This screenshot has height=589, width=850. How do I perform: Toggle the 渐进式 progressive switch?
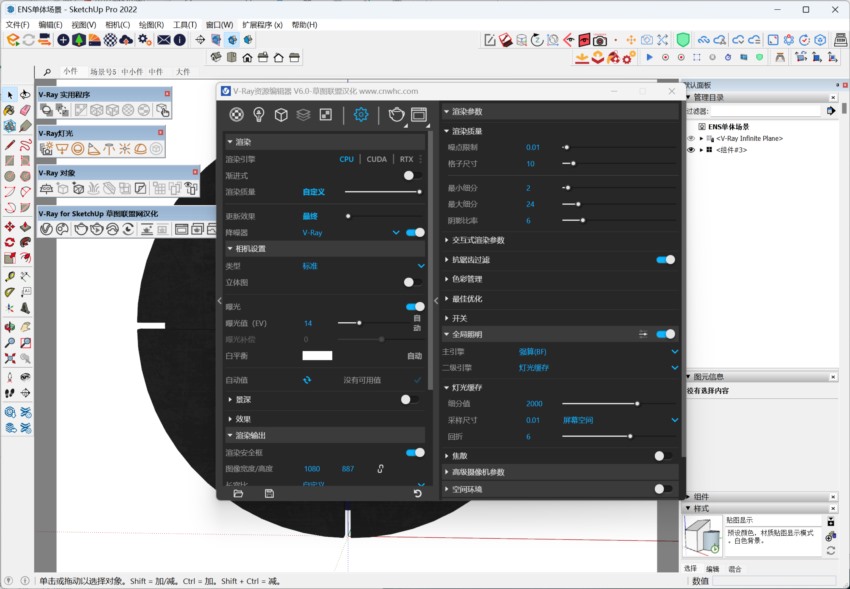point(413,175)
